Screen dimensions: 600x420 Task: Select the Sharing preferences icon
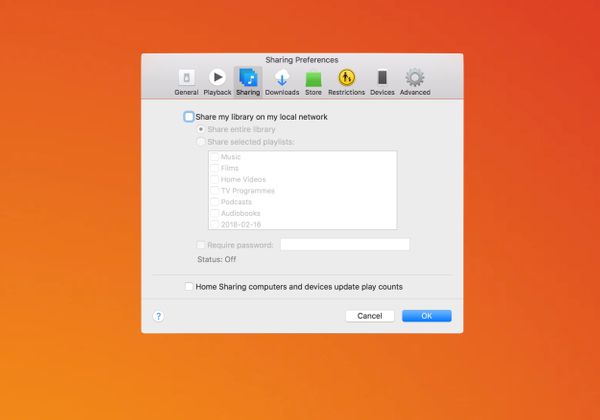point(247,80)
